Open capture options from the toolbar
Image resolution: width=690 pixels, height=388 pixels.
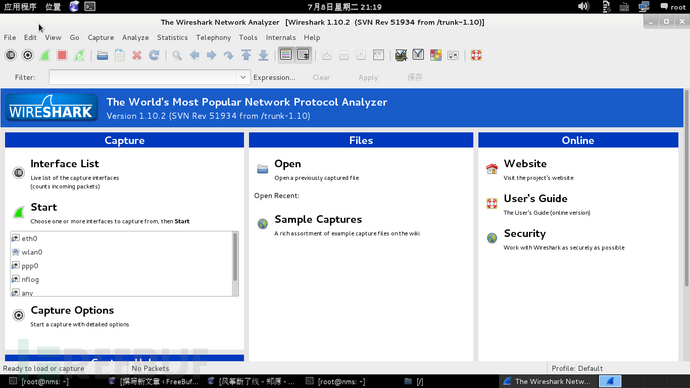coord(28,55)
